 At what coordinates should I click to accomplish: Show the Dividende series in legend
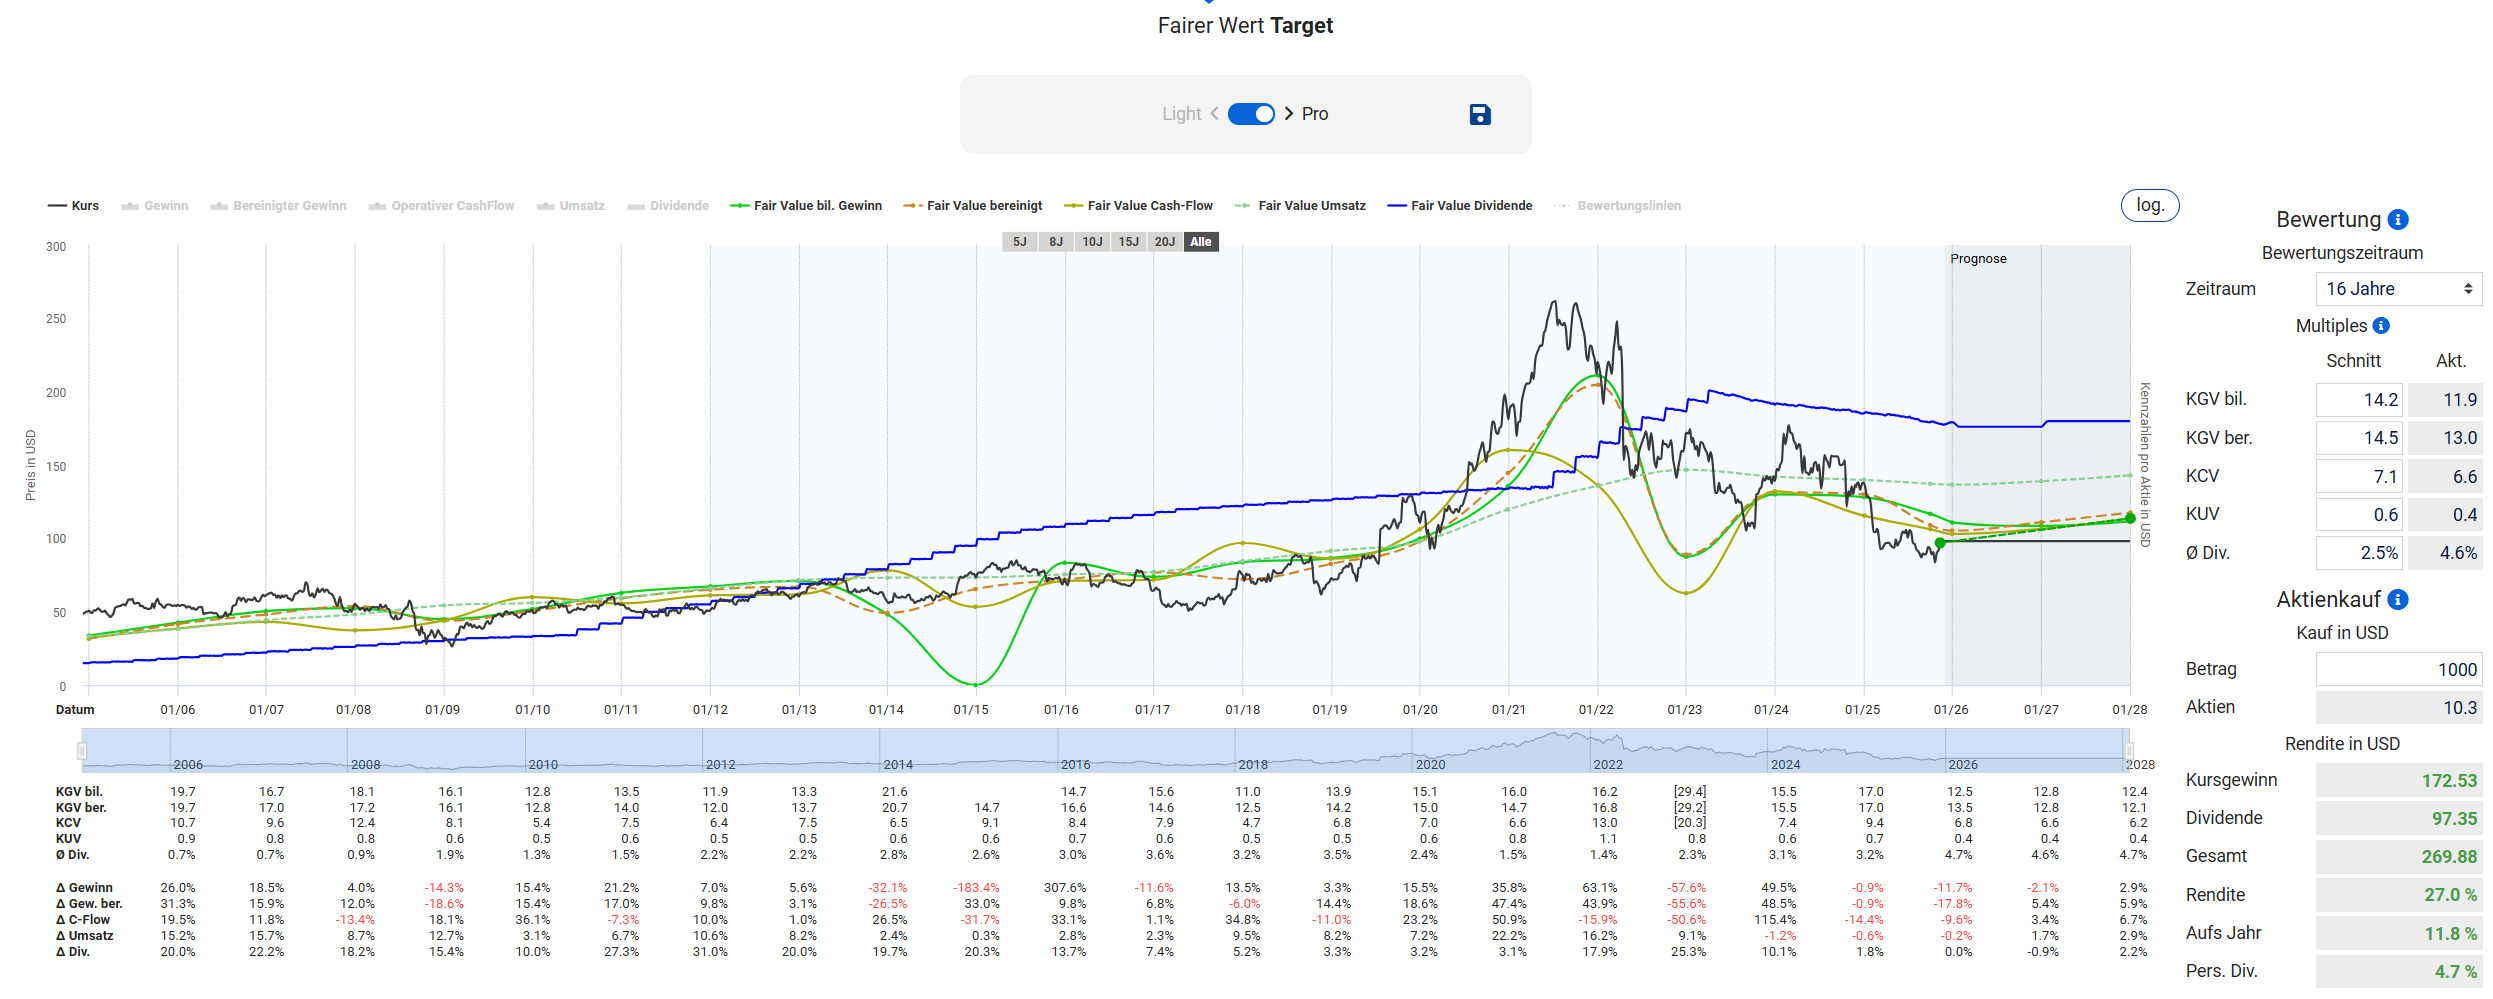coord(668,206)
